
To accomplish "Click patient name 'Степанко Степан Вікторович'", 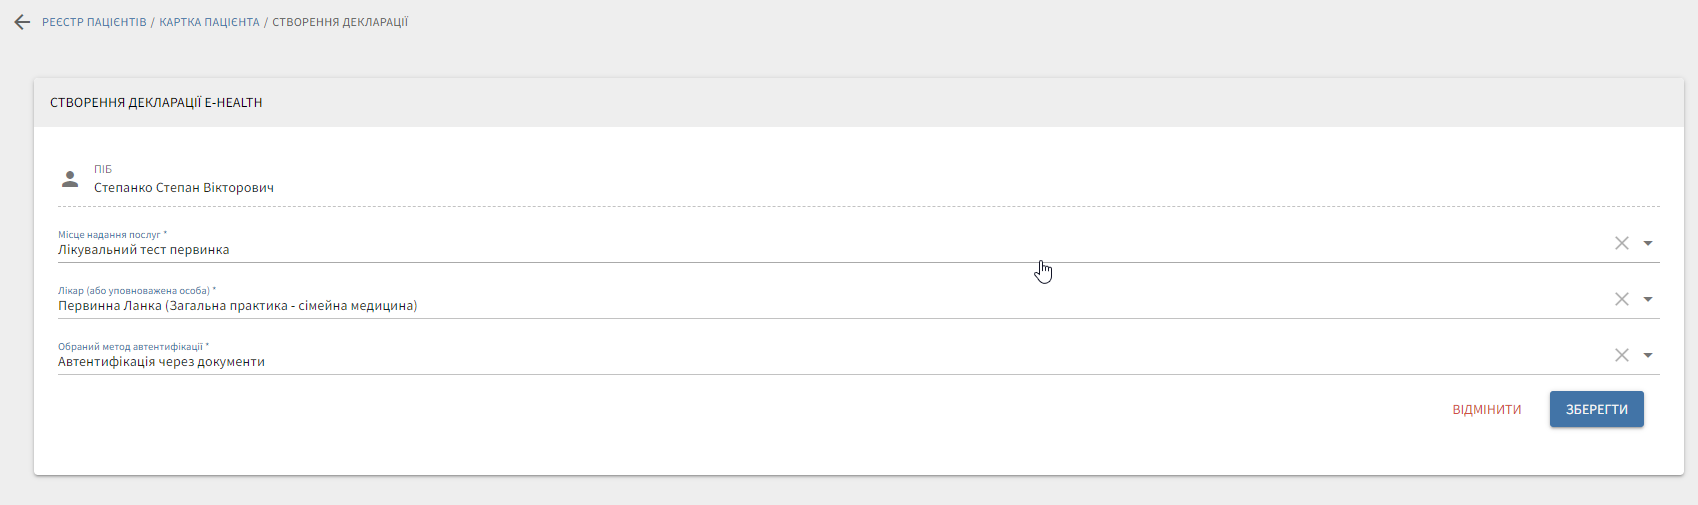I will tap(184, 188).
